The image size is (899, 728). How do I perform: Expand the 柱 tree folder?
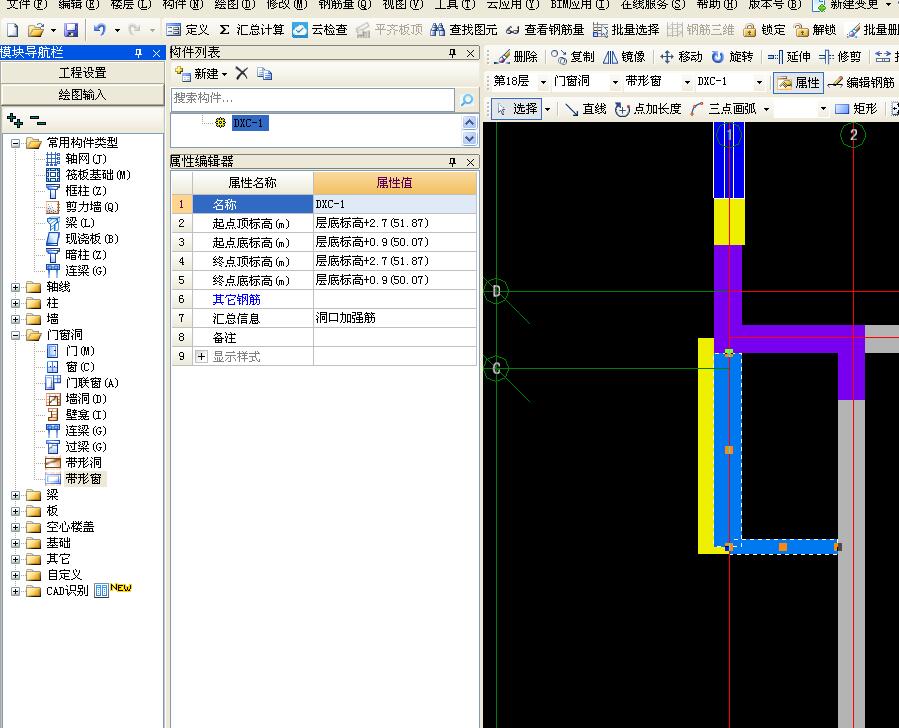15,303
